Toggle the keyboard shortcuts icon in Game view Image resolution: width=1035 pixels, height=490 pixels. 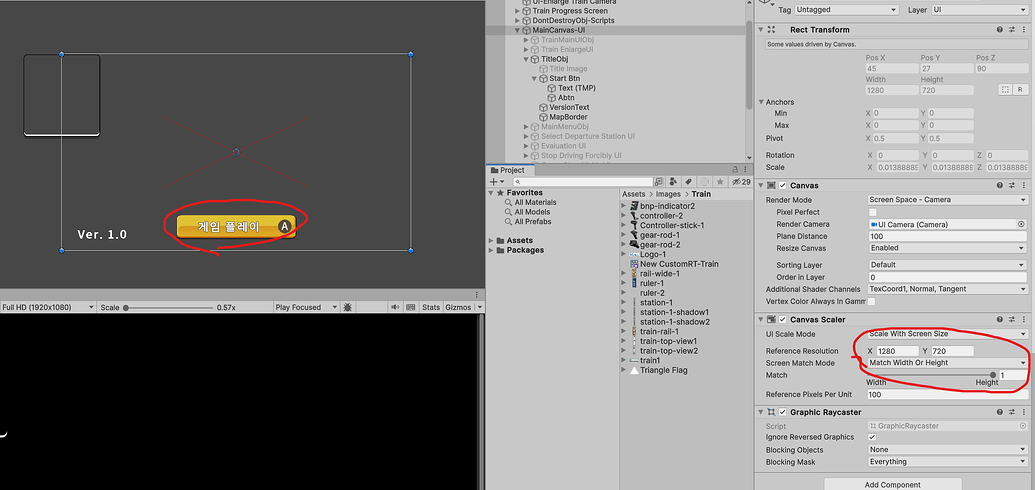click(x=410, y=307)
